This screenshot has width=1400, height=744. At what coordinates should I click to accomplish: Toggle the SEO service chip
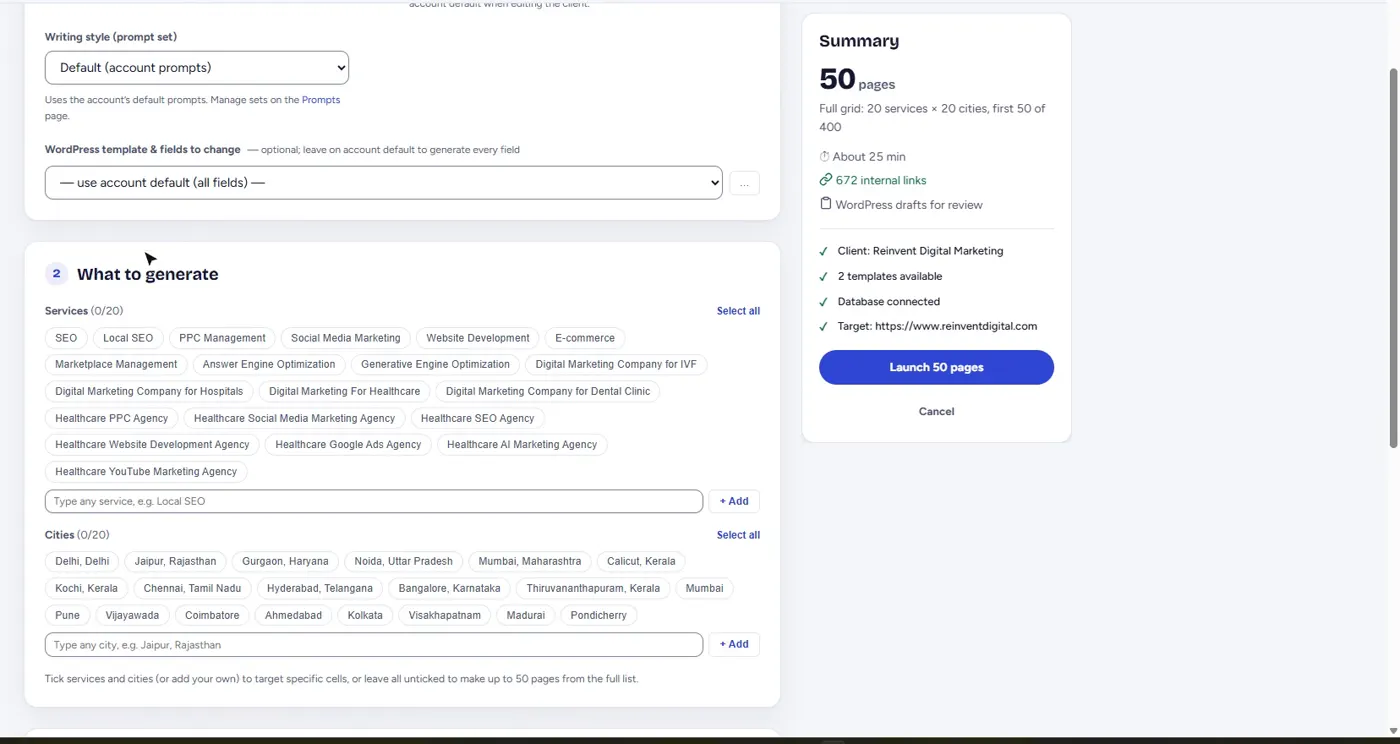66,338
